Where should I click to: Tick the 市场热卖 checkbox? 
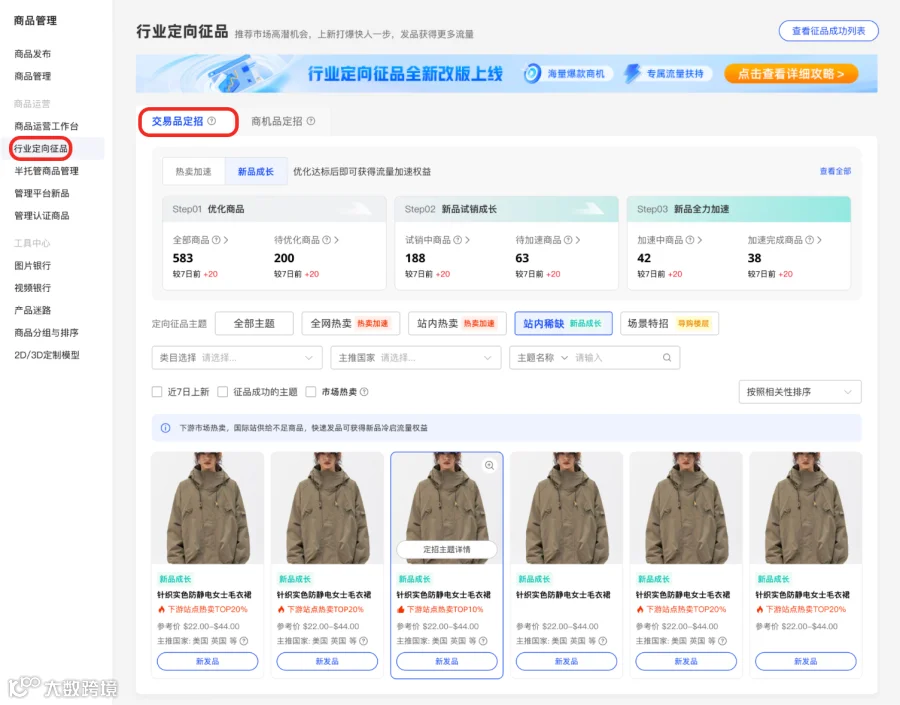pos(311,392)
